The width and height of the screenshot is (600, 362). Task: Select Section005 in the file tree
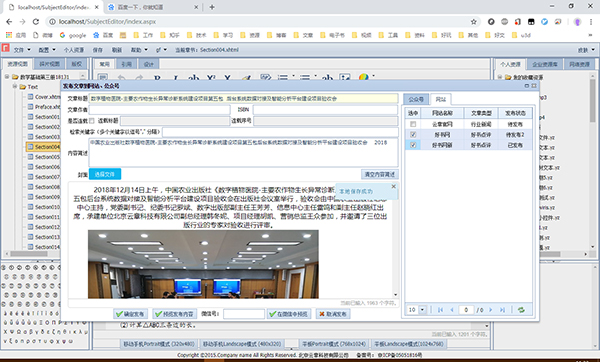(x=47, y=157)
